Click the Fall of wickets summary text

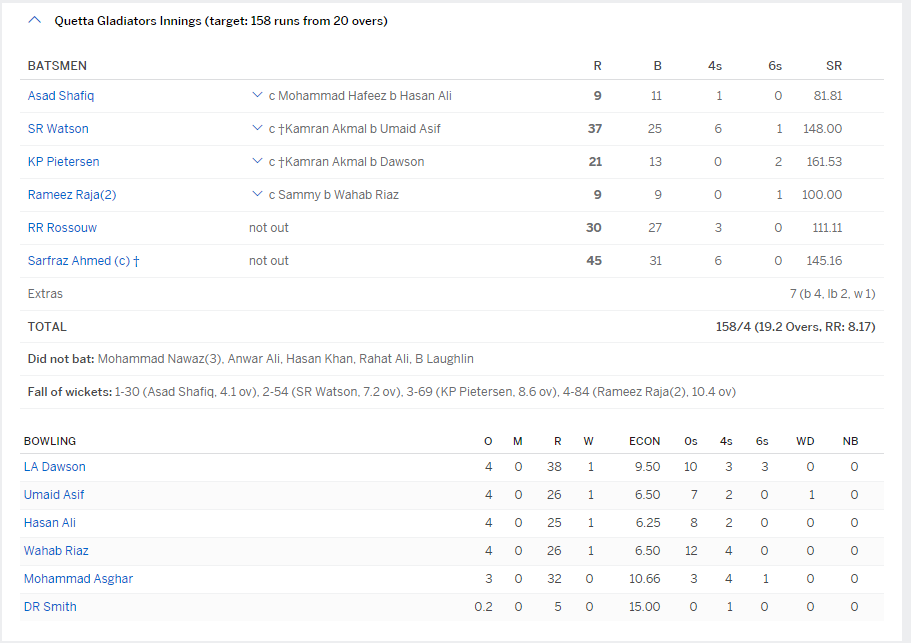click(x=381, y=392)
